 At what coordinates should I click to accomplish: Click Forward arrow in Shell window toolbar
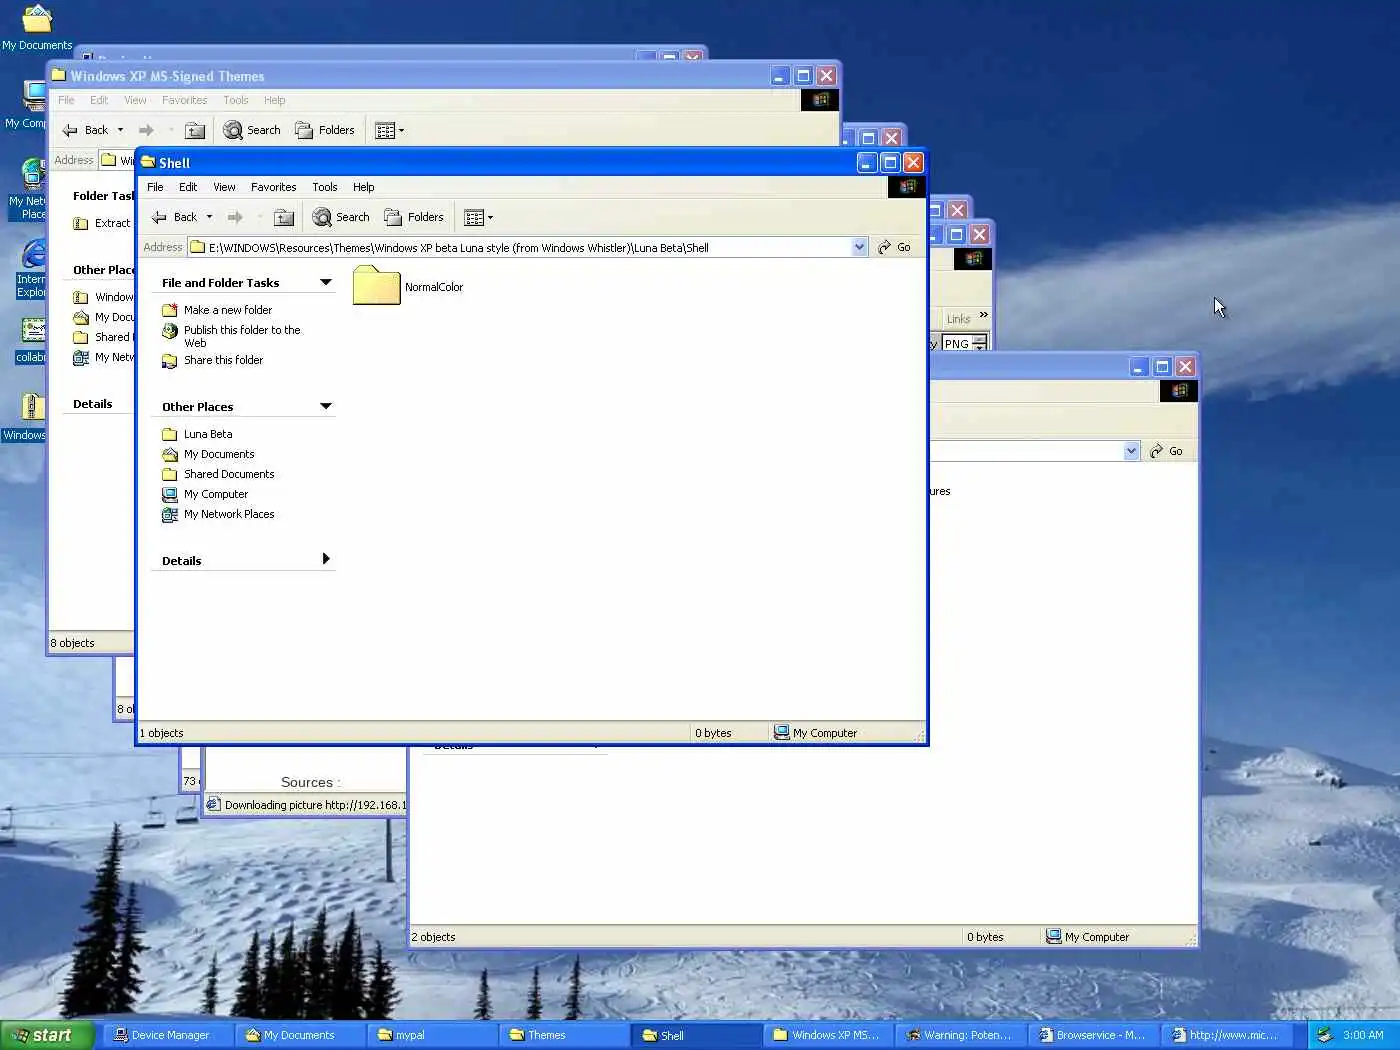click(x=235, y=217)
